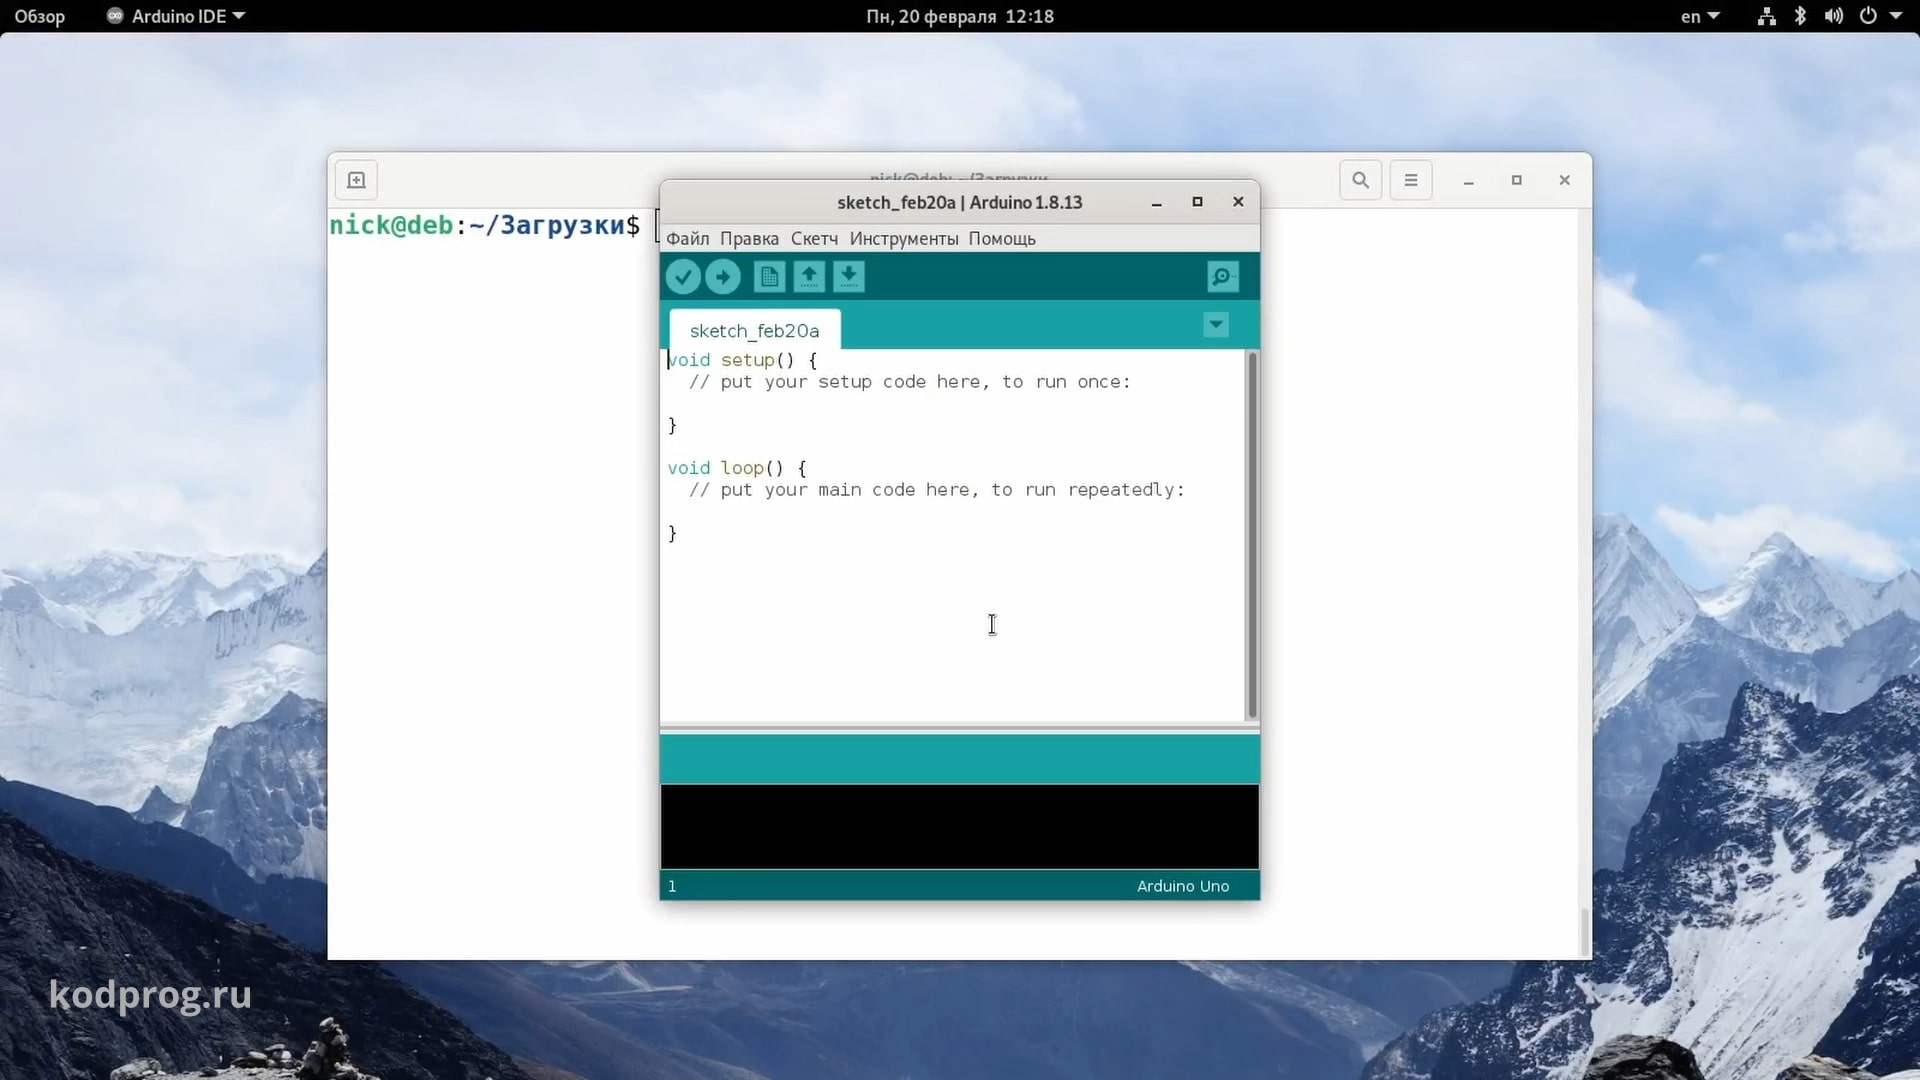Open the Обзор activities overview
This screenshot has height=1080, width=1920.
pos(40,16)
